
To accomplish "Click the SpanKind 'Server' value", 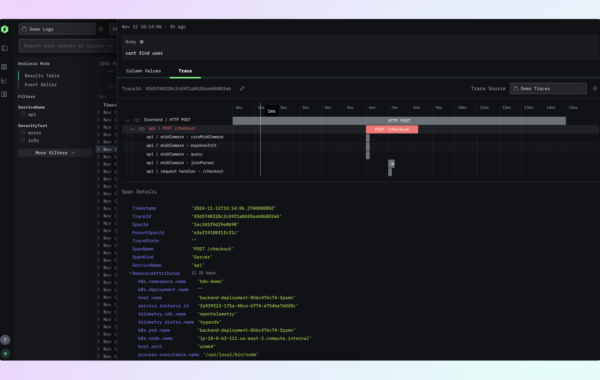I will [x=202, y=257].
